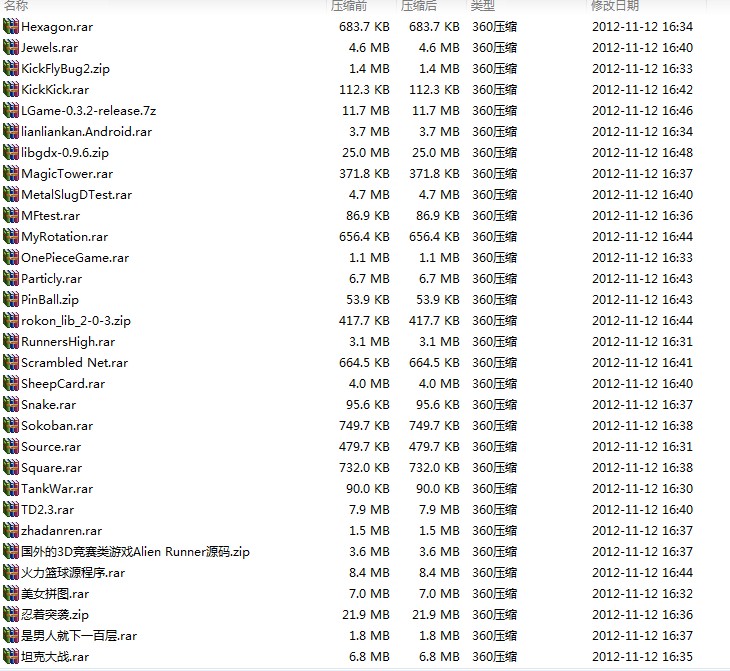Click the icon beside OnePieceGame.rar

[x=11, y=257]
